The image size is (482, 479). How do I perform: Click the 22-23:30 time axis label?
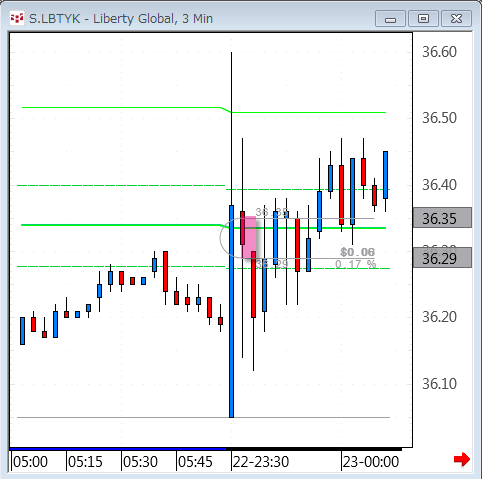[x=261, y=462]
